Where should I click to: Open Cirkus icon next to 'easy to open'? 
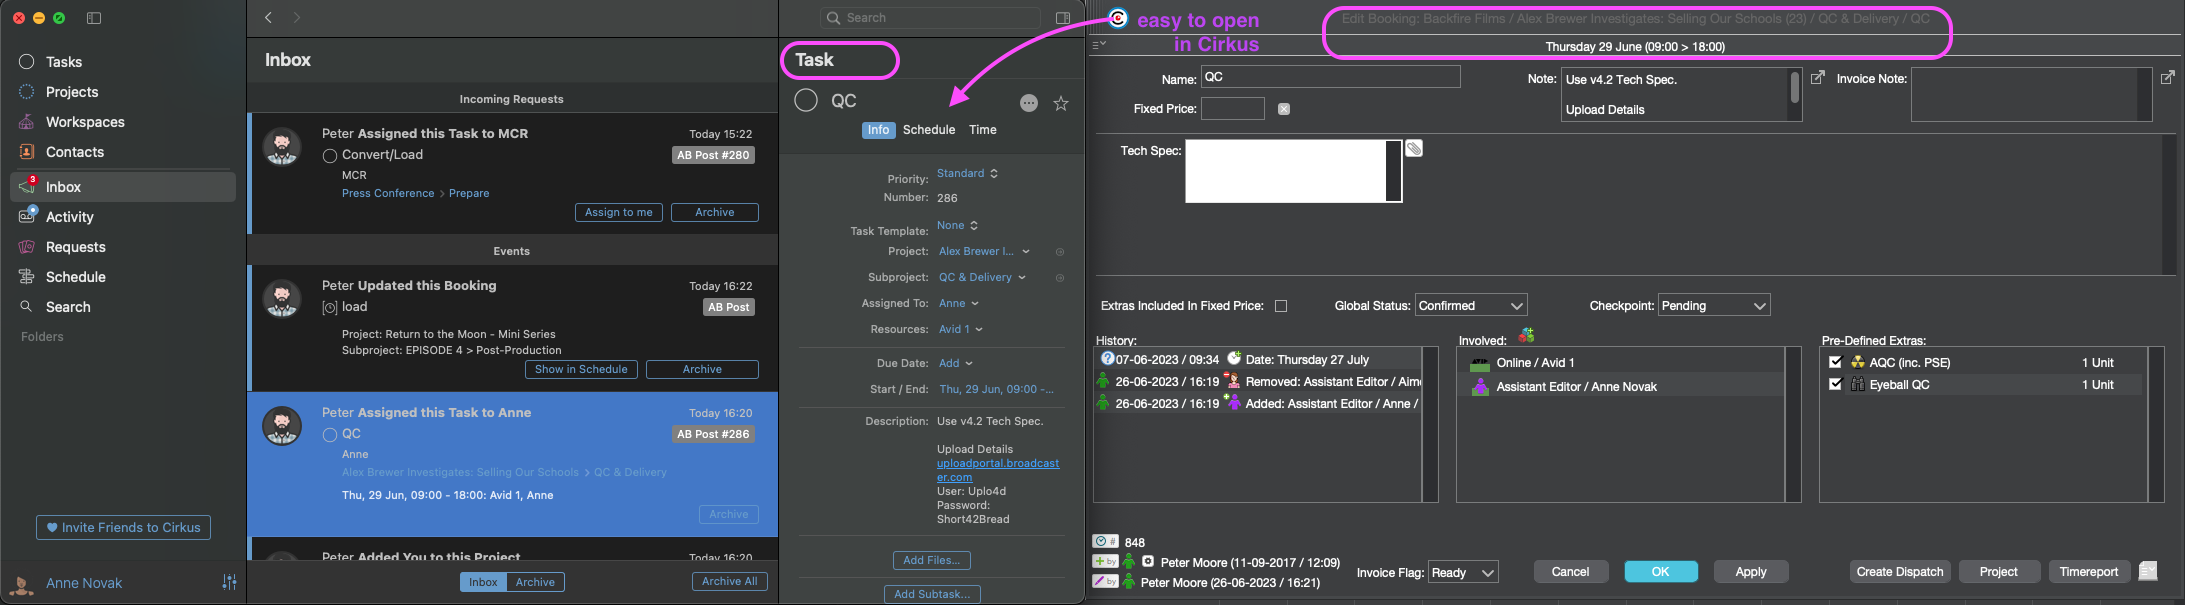tap(1117, 18)
